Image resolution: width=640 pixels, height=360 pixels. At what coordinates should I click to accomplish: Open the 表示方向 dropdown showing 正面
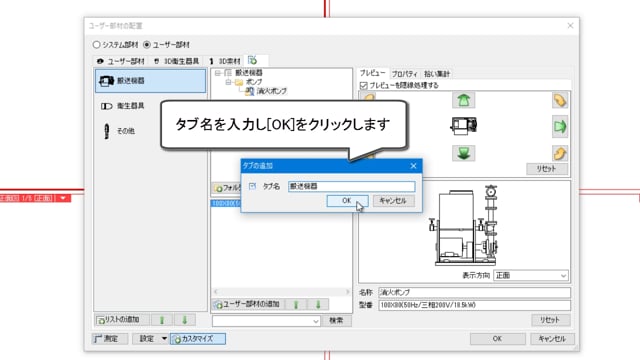point(531,276)
